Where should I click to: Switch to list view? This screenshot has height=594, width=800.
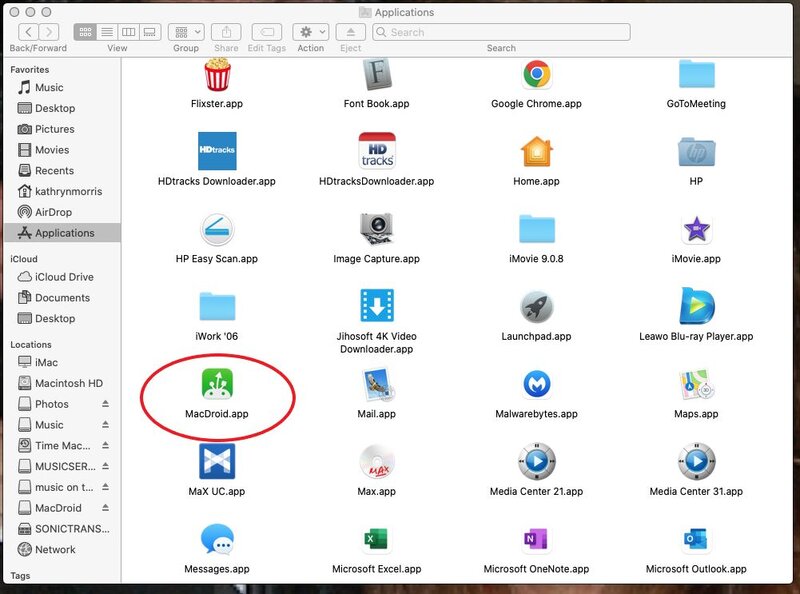(107, 32)
